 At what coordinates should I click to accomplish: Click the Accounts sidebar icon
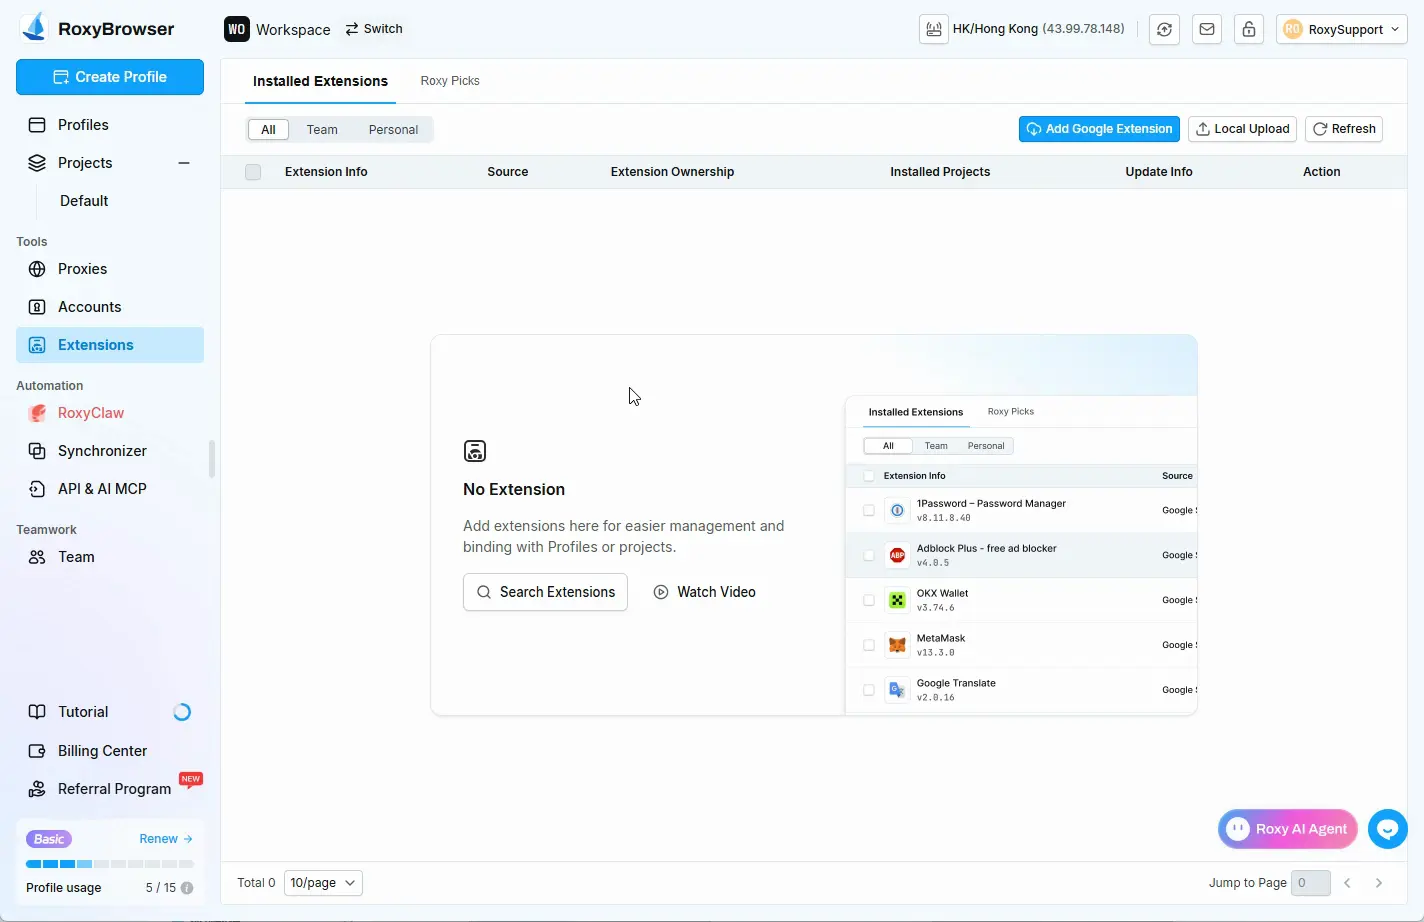pos(37,307)
